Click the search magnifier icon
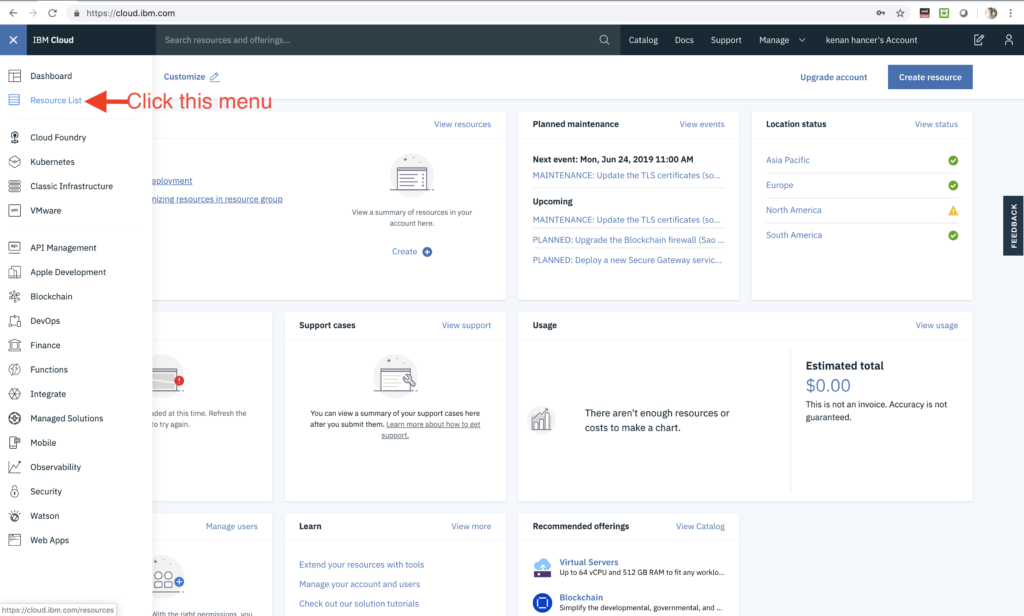The image size is (1024, 616). point(604,40)
